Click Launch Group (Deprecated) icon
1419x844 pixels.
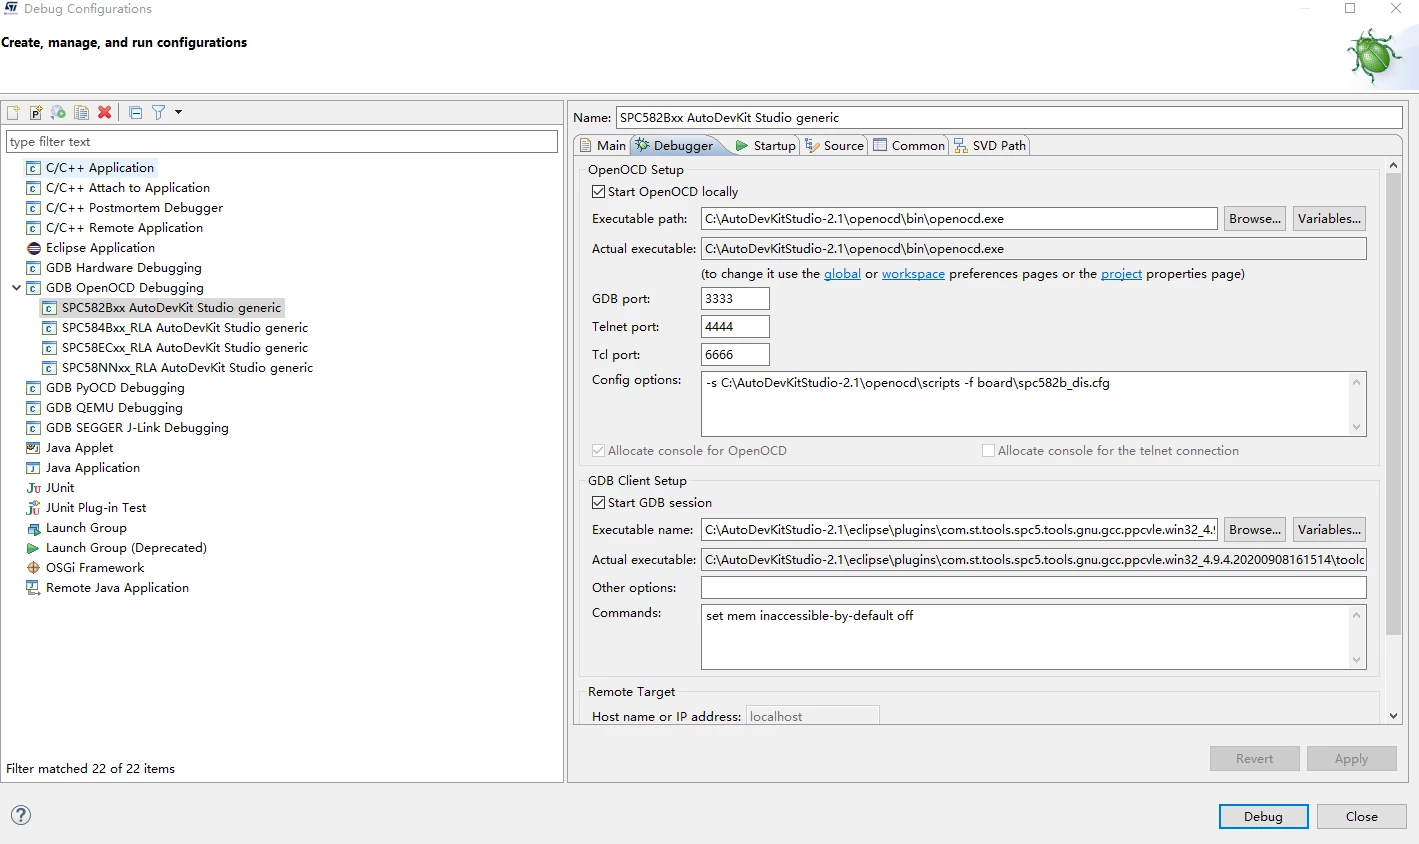33,548
